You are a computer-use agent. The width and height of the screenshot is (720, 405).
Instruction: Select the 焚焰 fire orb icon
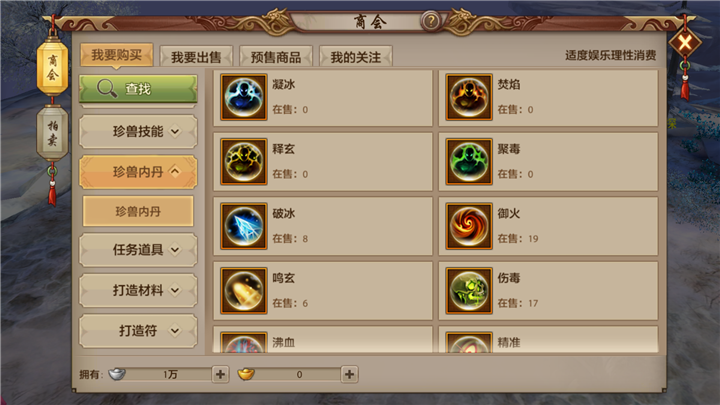coord(469,97)
